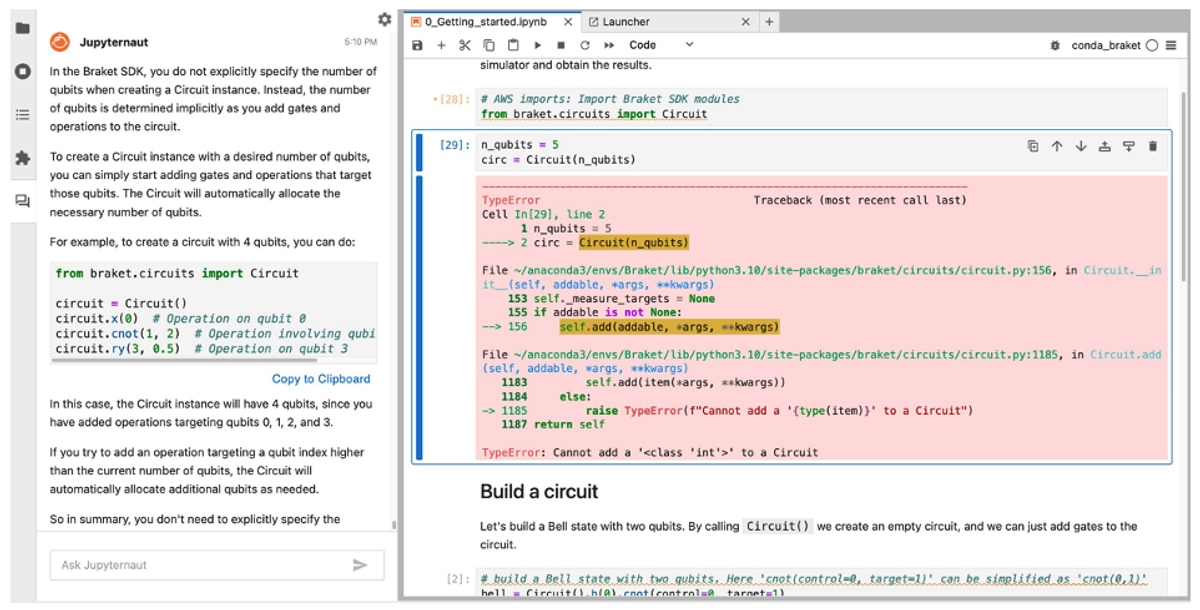Restart the kernel with the circular arrow icon
The width and height of the screenshot is (1200, 610).
[585, 45]
